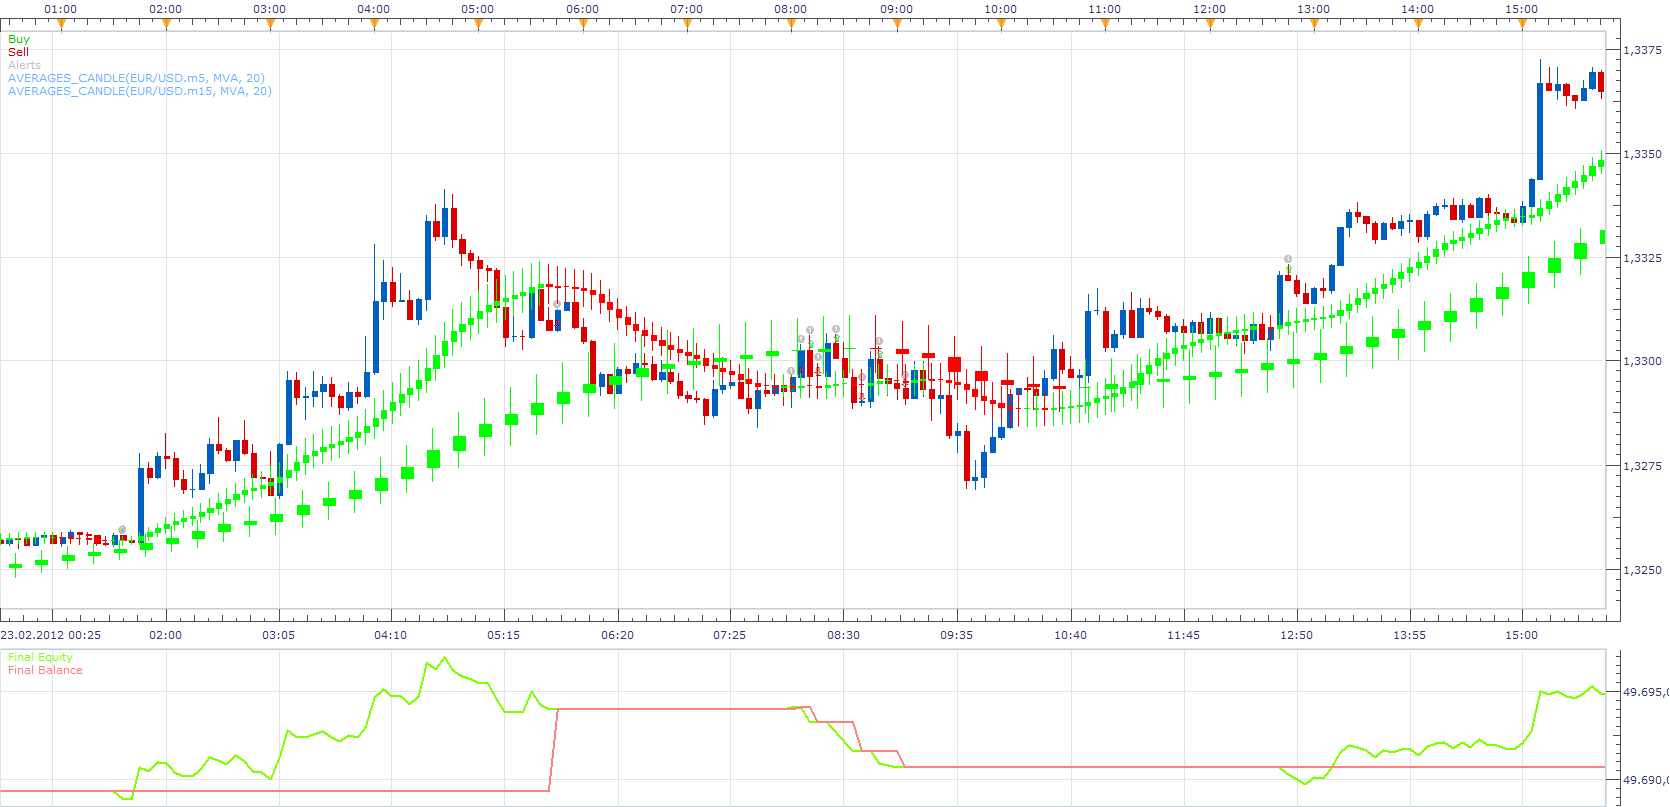1670x807 pixels.
Task: Click the 1,3300 price axis label
Action: click(1642, 361)
